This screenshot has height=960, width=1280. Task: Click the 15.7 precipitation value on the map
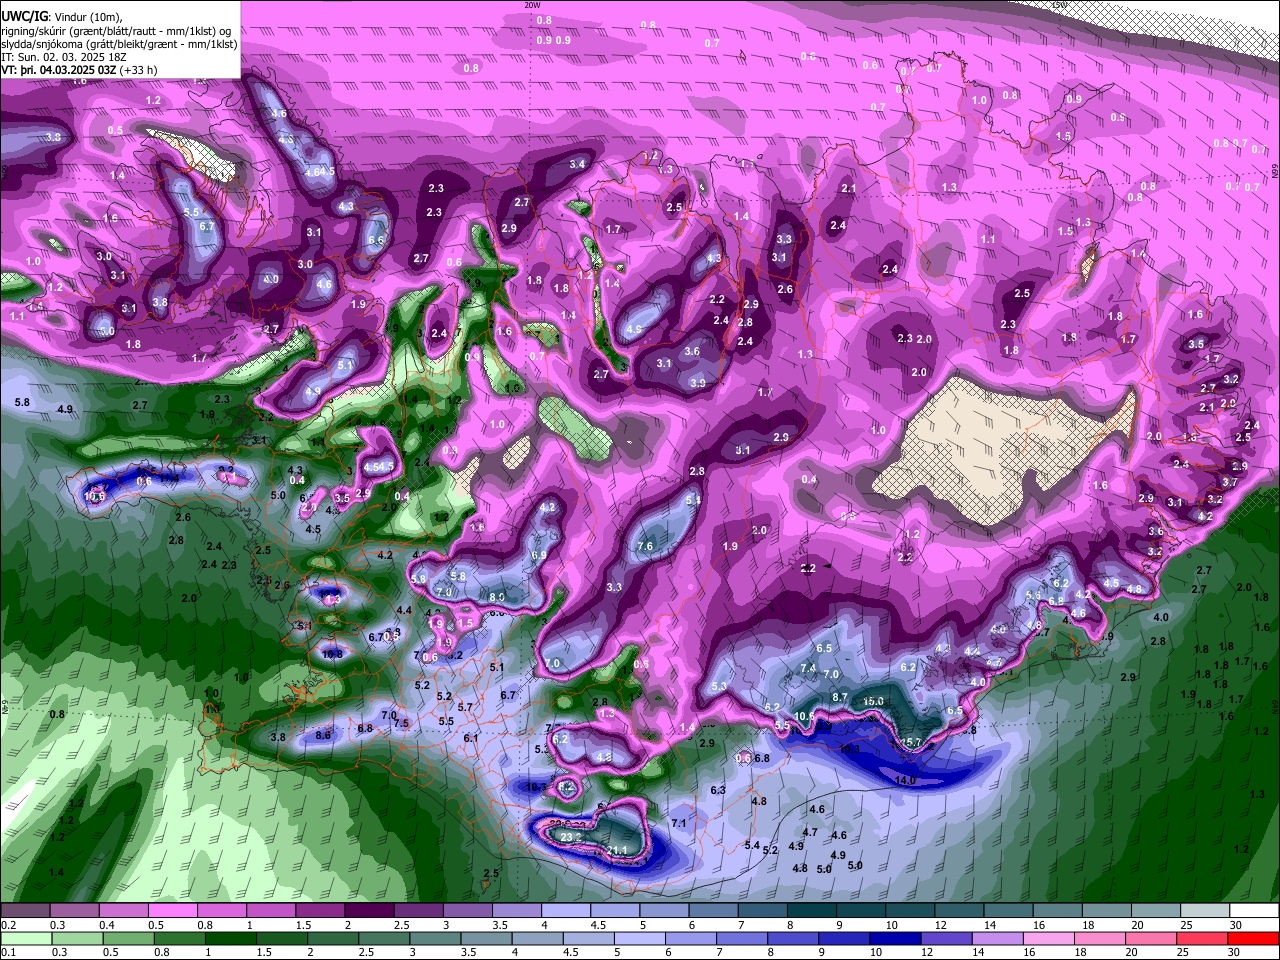[910, 742]
